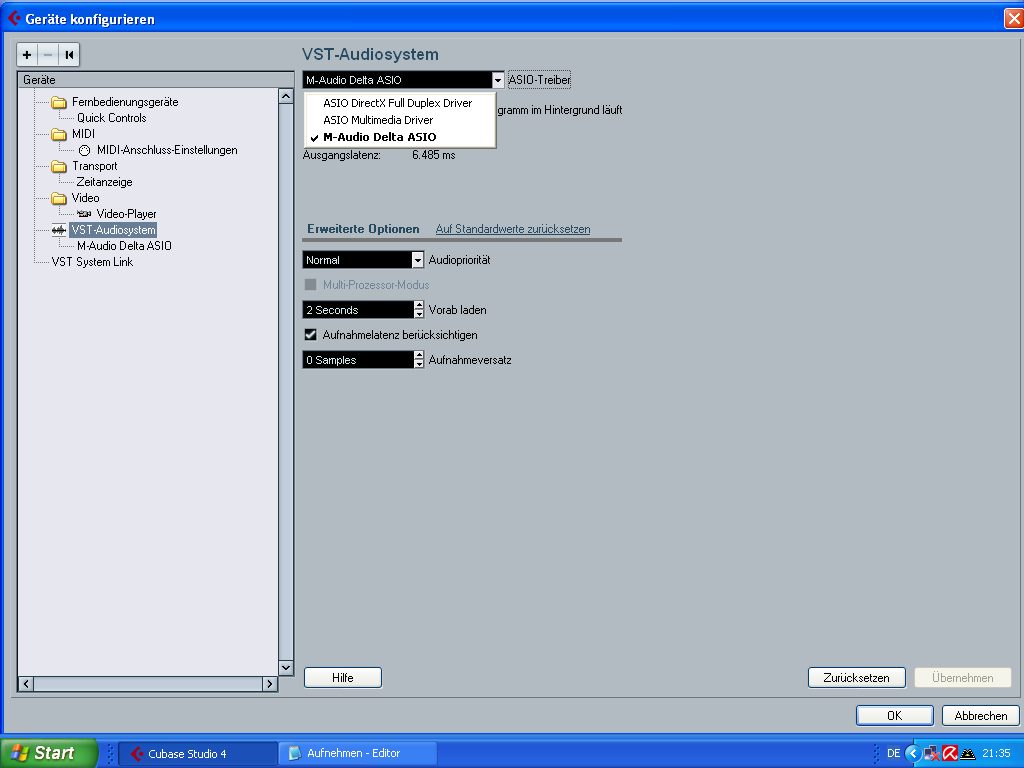1024x768 pixels.
Task: Select Video-Player in the device tree
Action: click(x=127, y=214)
